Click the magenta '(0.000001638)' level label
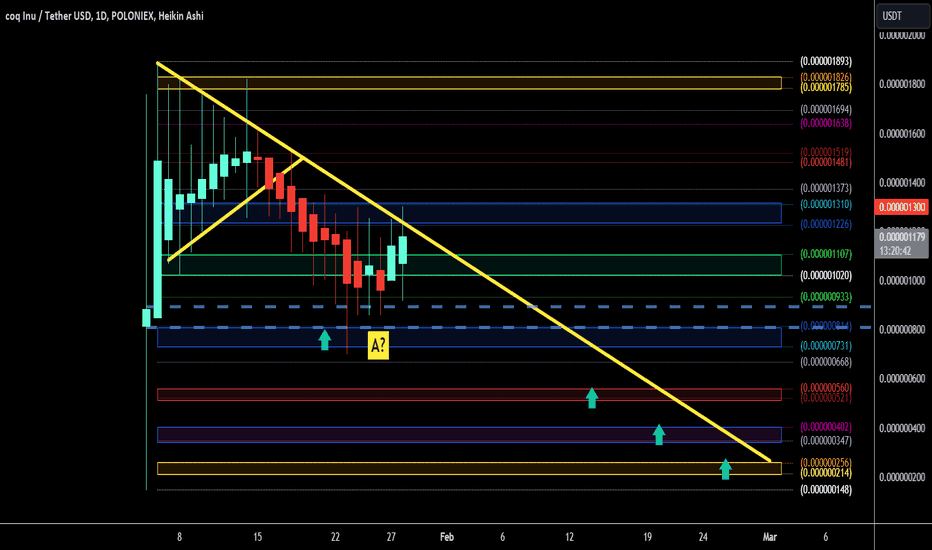The width and height of the screenshot is (932, 550). 826,123
